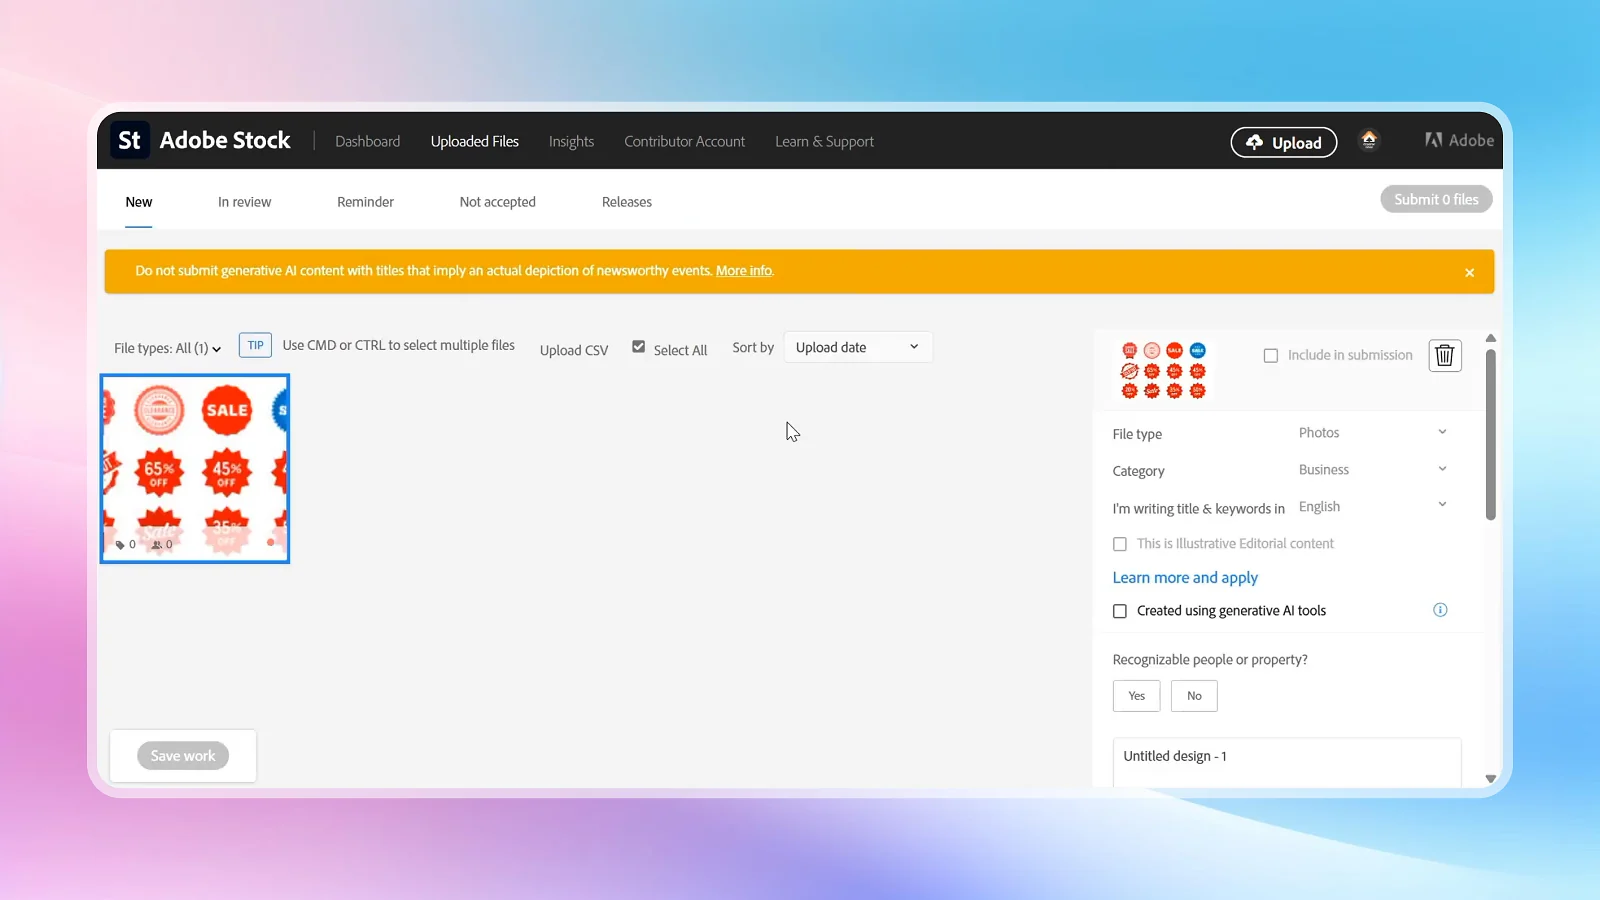
Task: Toggle the Select All checkbox
Action: coord(638,347)
